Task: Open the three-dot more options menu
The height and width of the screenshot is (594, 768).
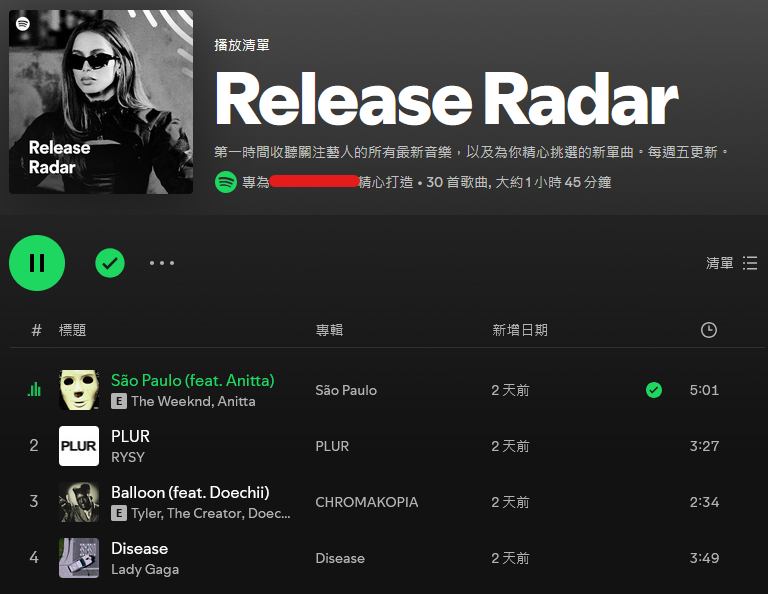Action: (162, 263)
